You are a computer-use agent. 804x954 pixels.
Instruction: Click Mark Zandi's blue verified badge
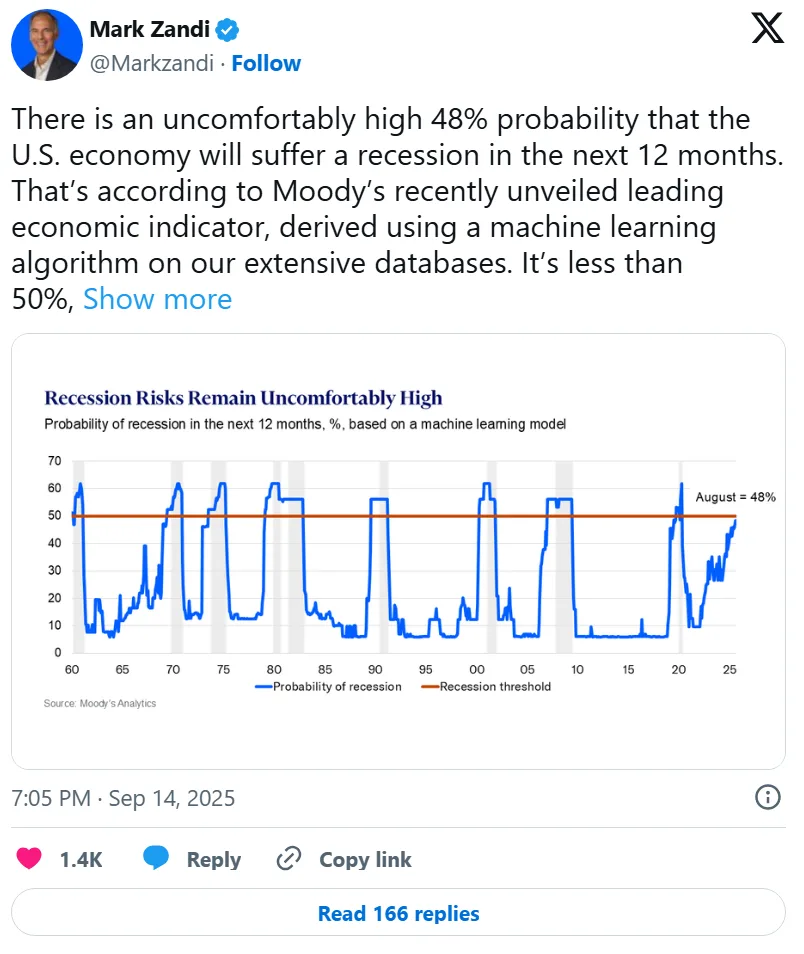coord(228,29)
